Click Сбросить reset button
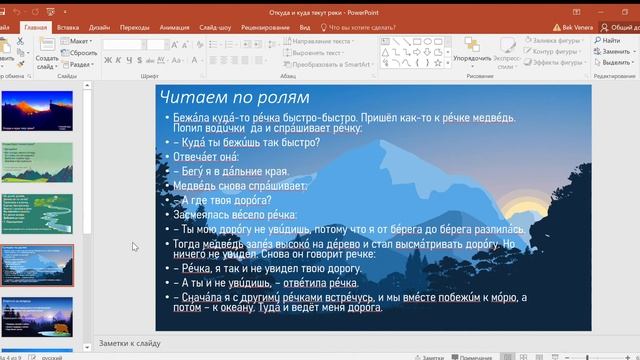This screenshot has width=640, height=360. [x=79, y=53]
